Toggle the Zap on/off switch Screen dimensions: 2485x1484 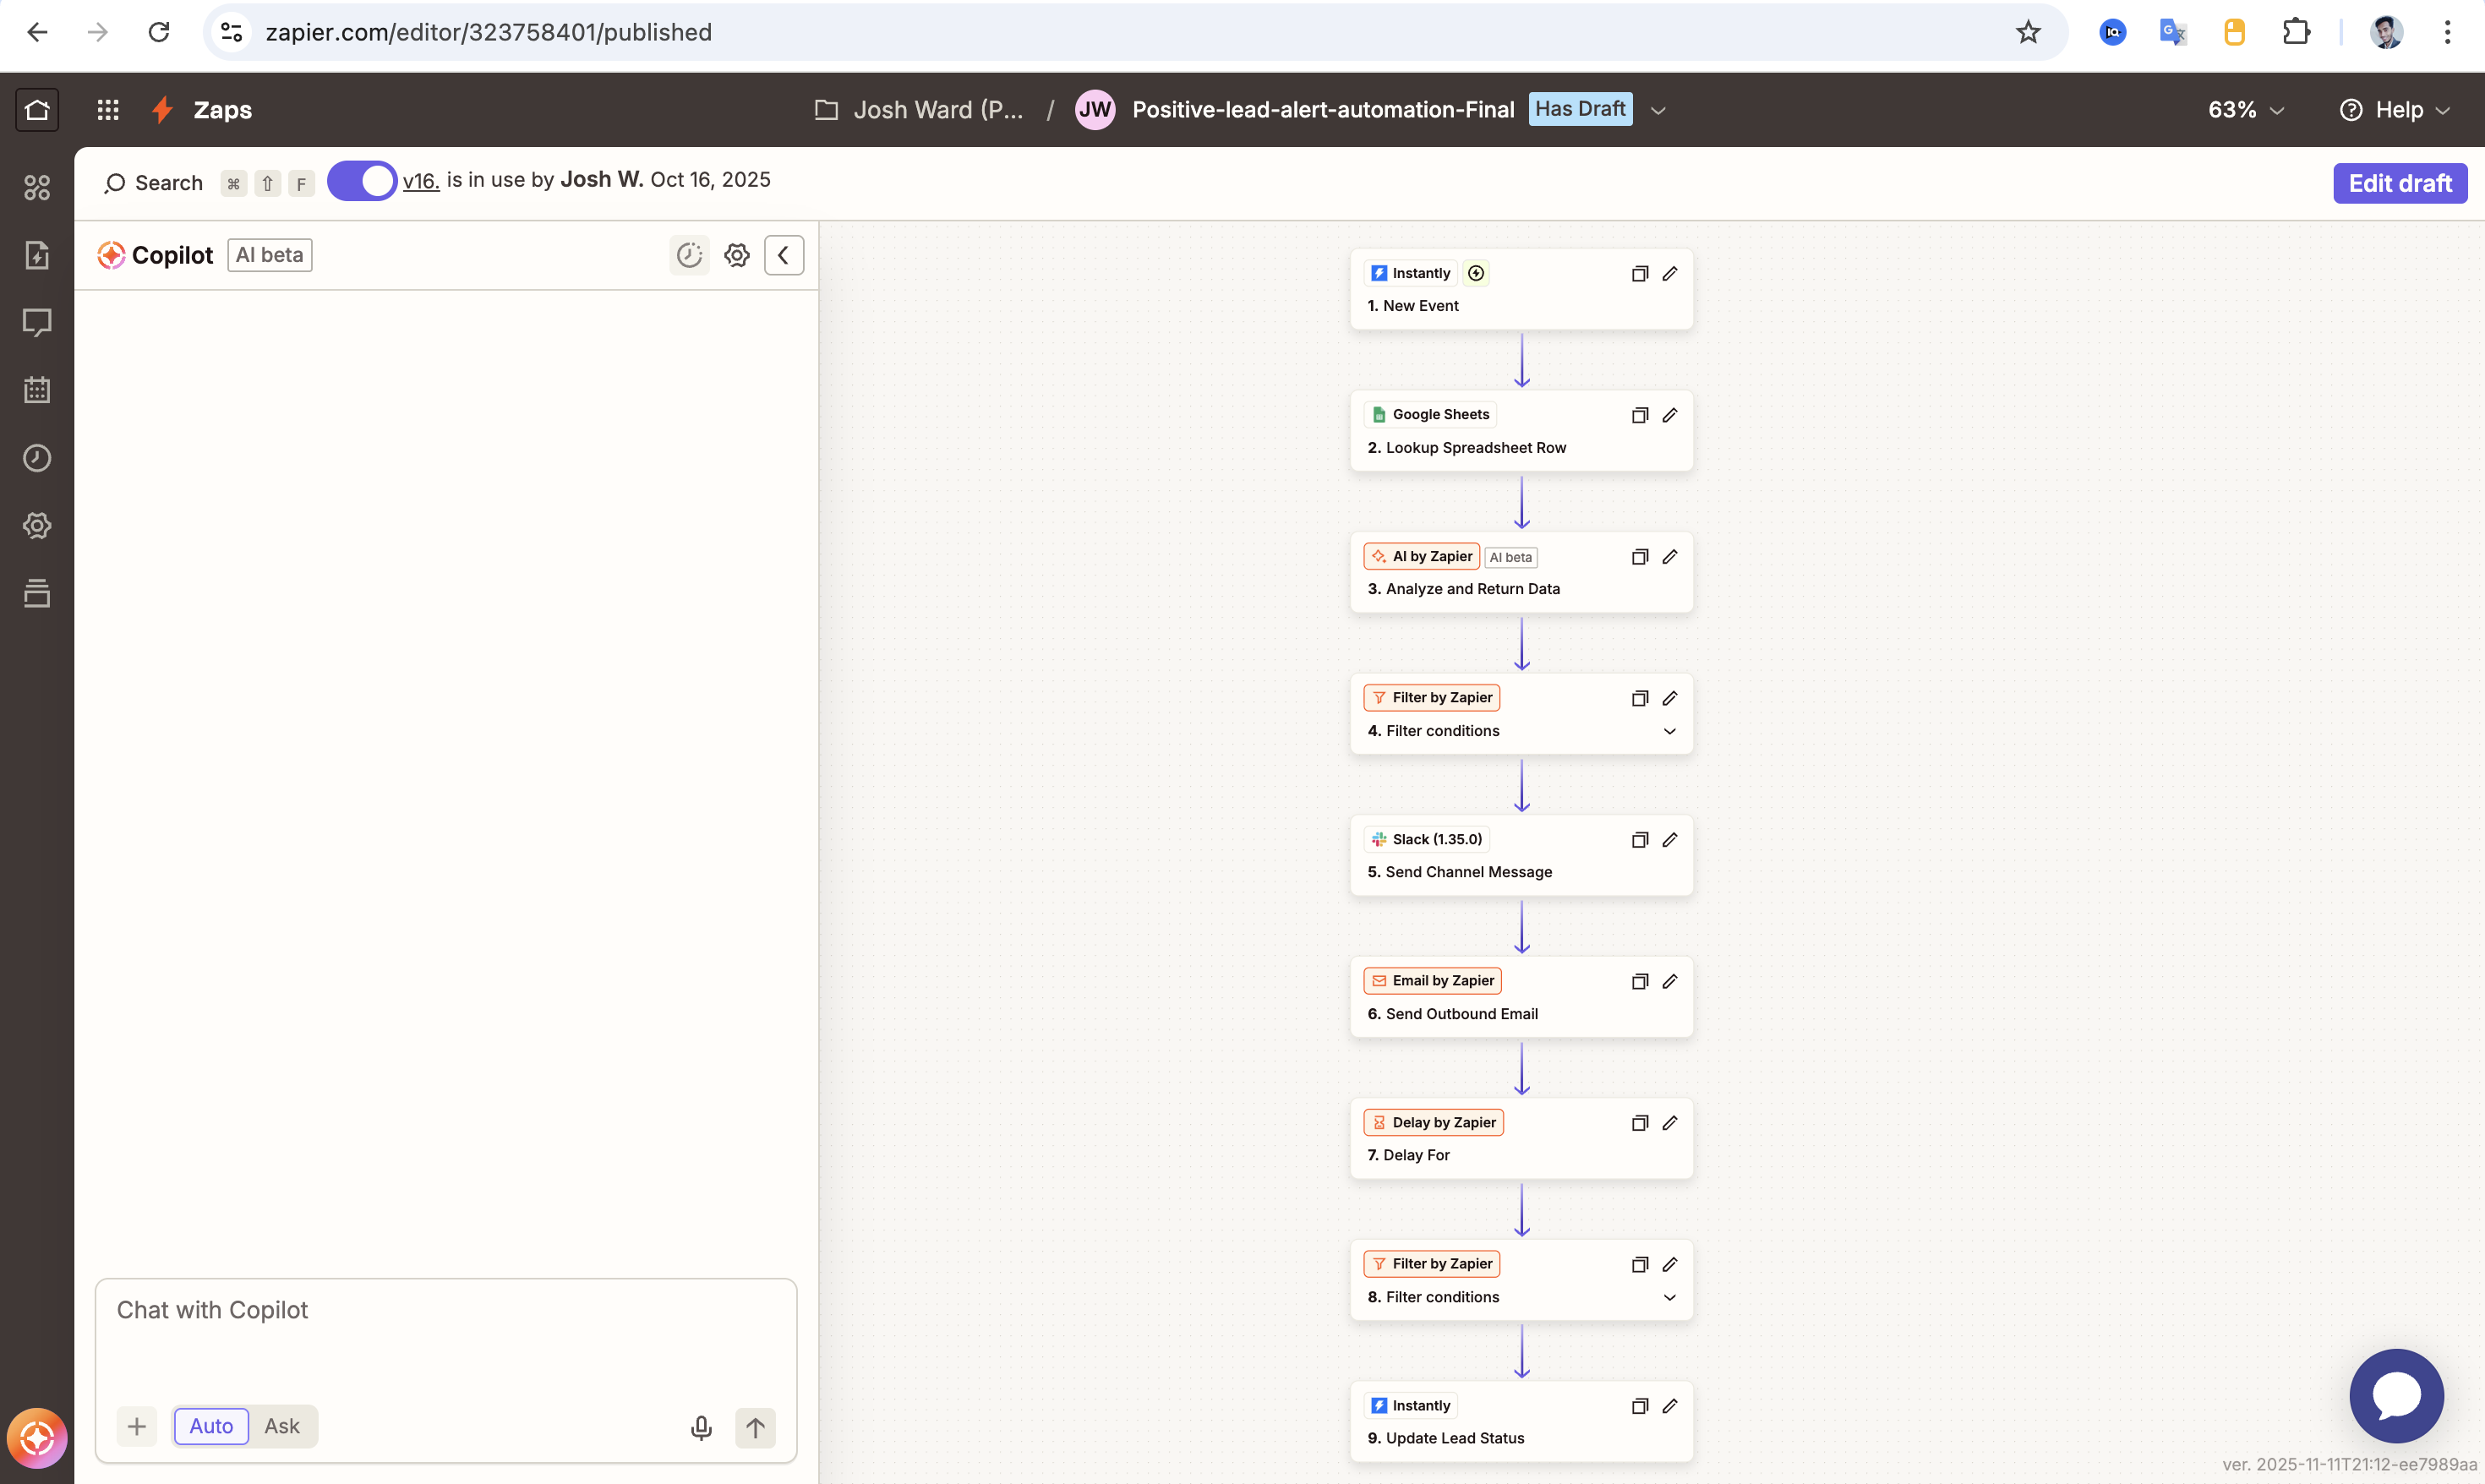[x=362, y=181]
